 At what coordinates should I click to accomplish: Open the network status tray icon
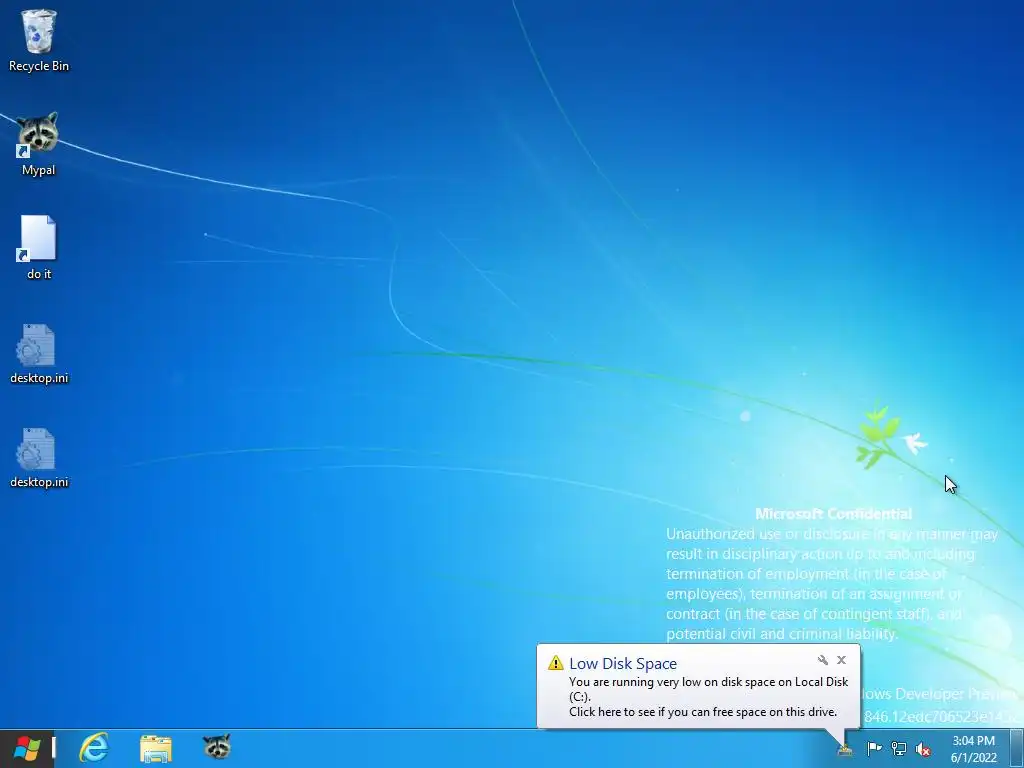point(899,748)
